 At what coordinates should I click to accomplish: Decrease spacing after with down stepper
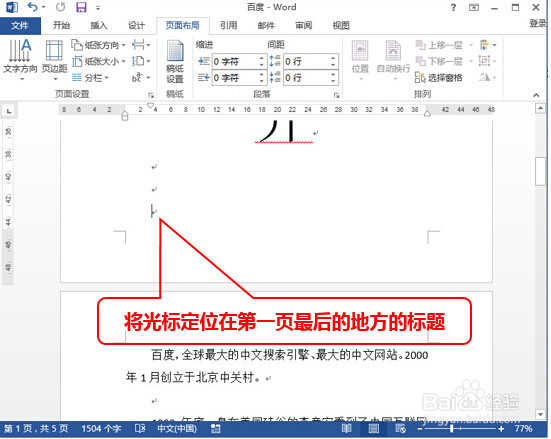[333, 81]
